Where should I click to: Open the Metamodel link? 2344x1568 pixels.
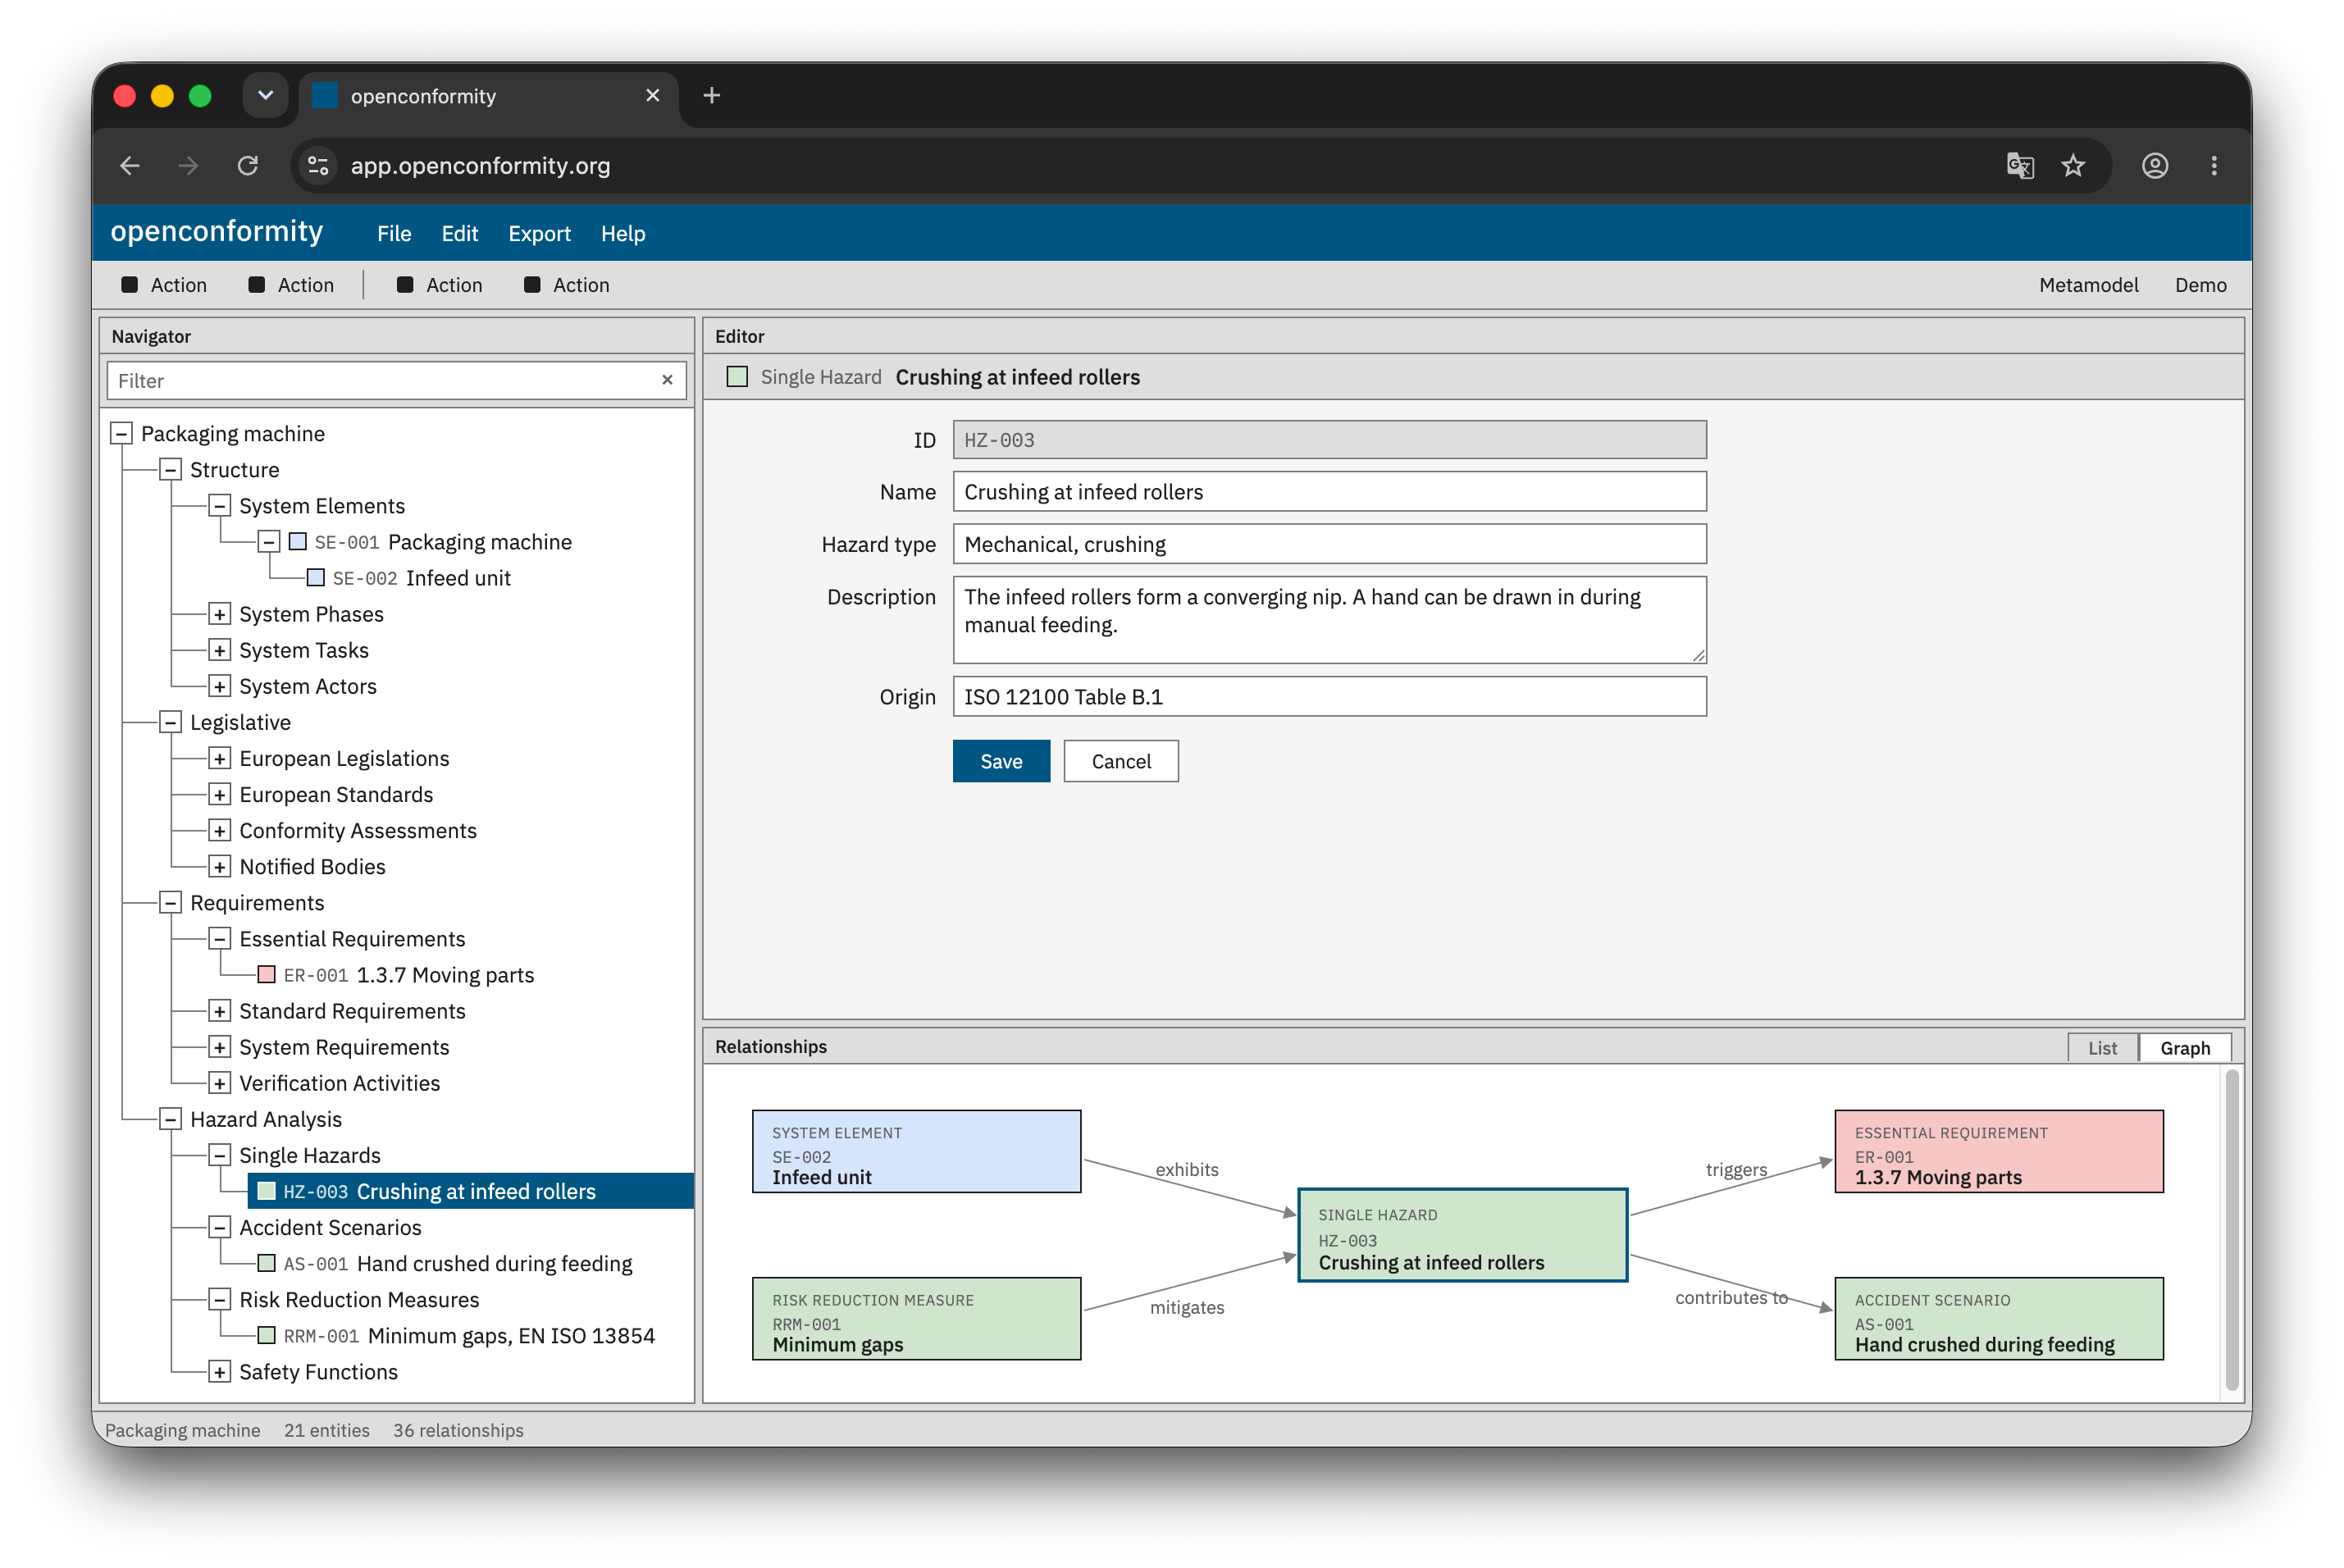2088,285
